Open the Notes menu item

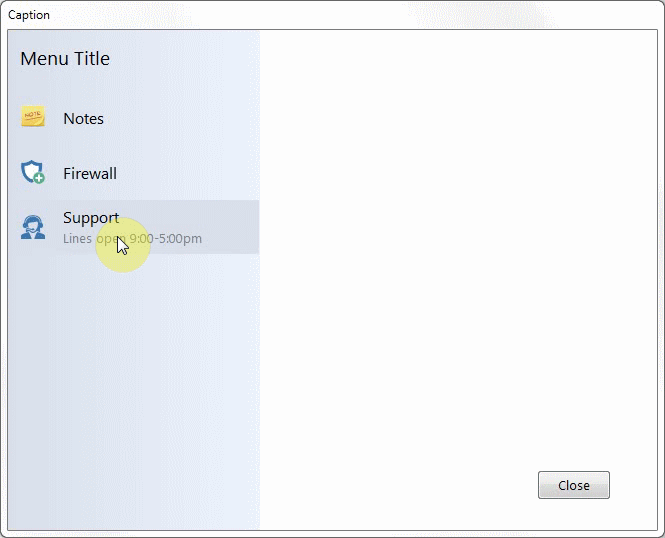83,118
